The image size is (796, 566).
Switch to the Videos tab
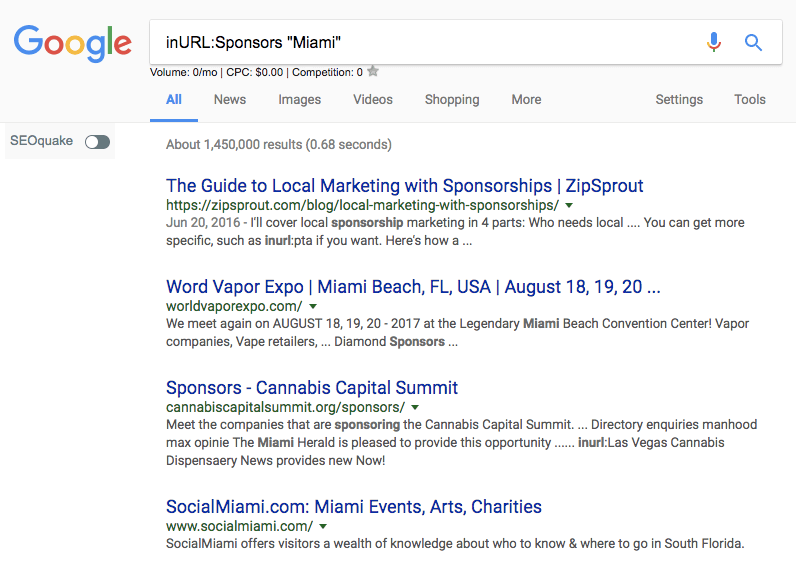click(373, 99)
